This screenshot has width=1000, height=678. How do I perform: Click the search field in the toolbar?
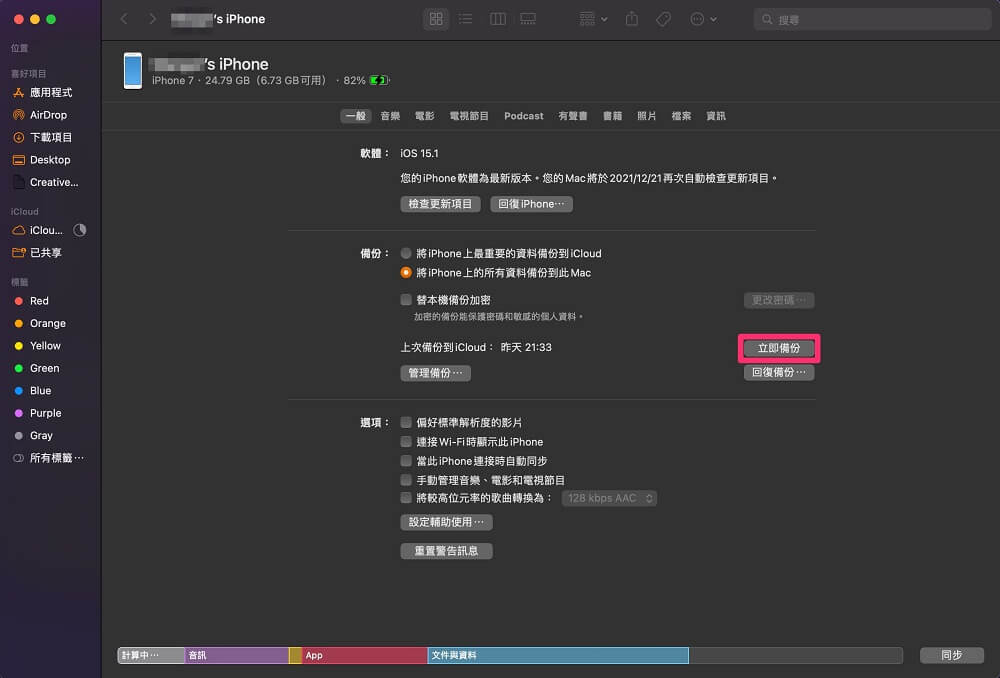pos(871,18)
